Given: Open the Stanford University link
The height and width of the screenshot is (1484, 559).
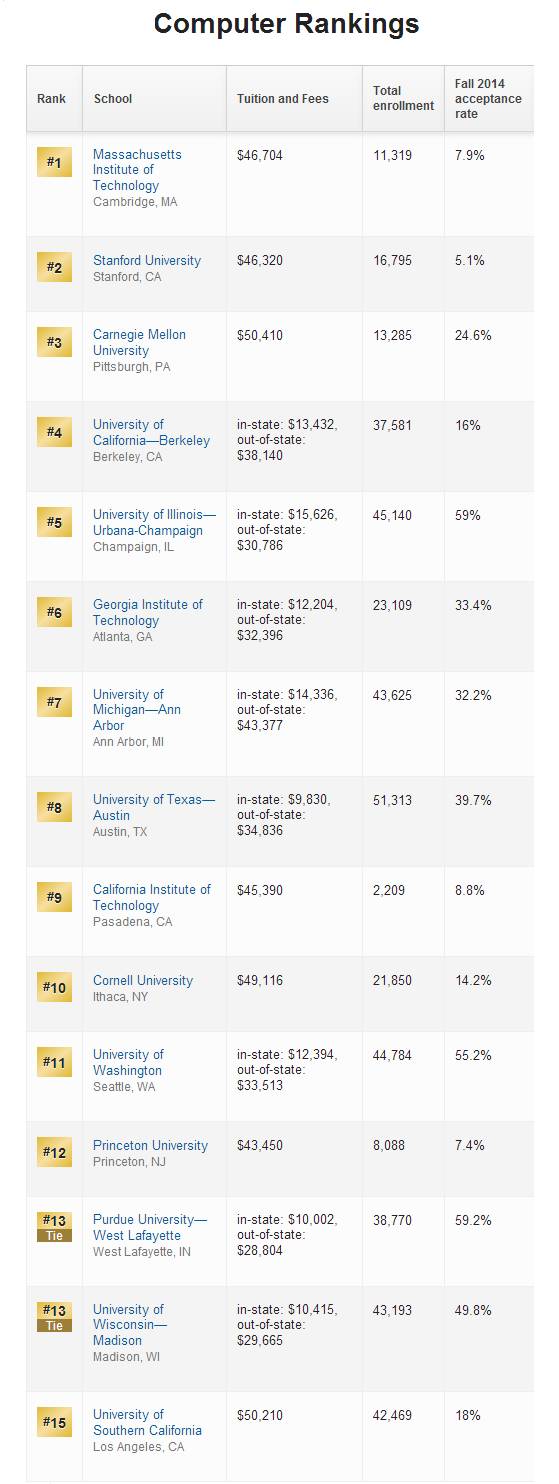Looking at the screenshot, I should [x=147, y=260].
